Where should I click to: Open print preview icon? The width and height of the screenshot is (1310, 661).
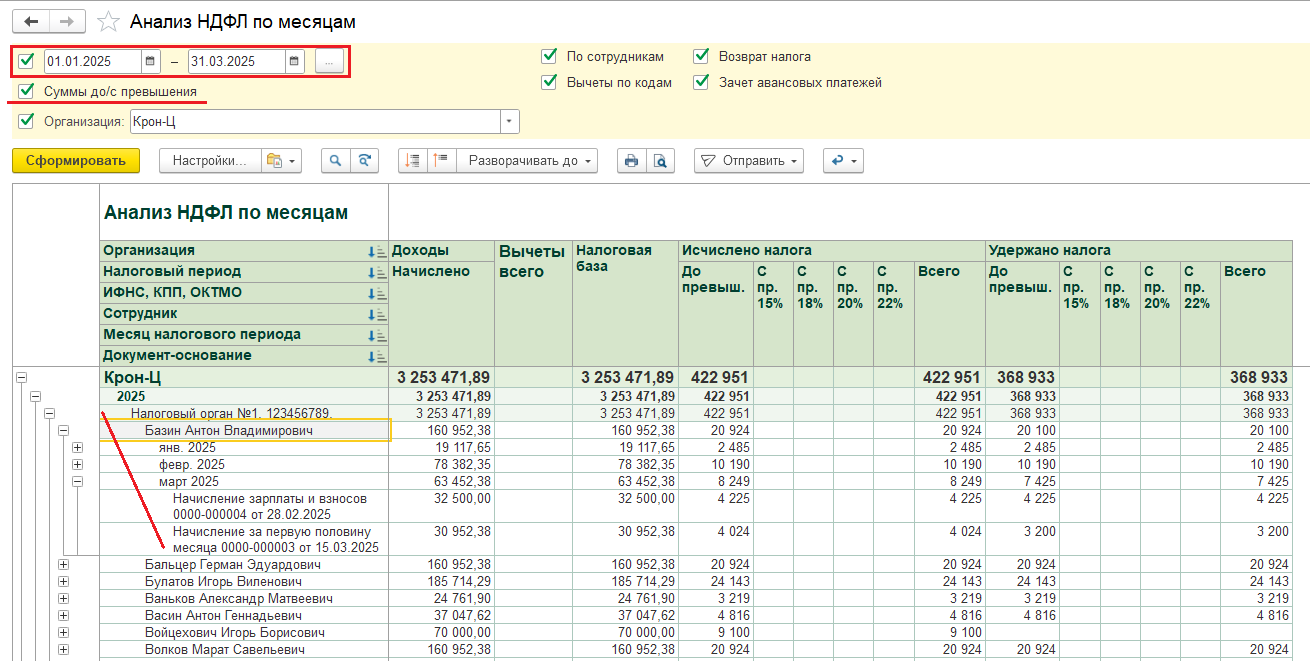660,160
